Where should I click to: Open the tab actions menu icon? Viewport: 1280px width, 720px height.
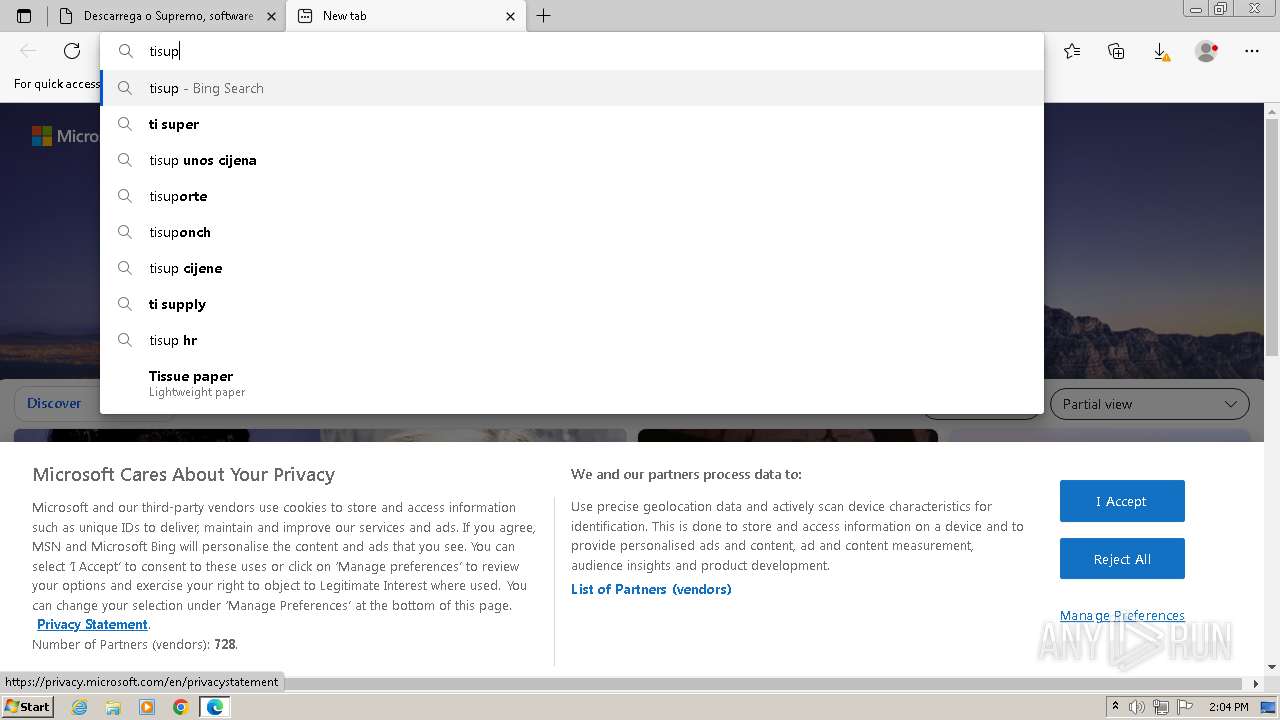(24, 16)
